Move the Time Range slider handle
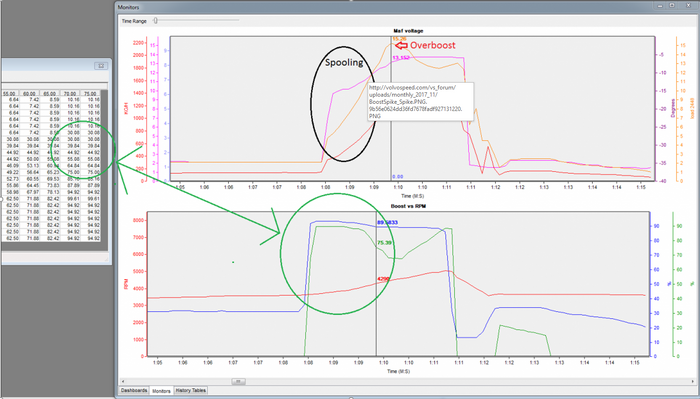Viewport: 700px width, 399px height. (155, 20)
